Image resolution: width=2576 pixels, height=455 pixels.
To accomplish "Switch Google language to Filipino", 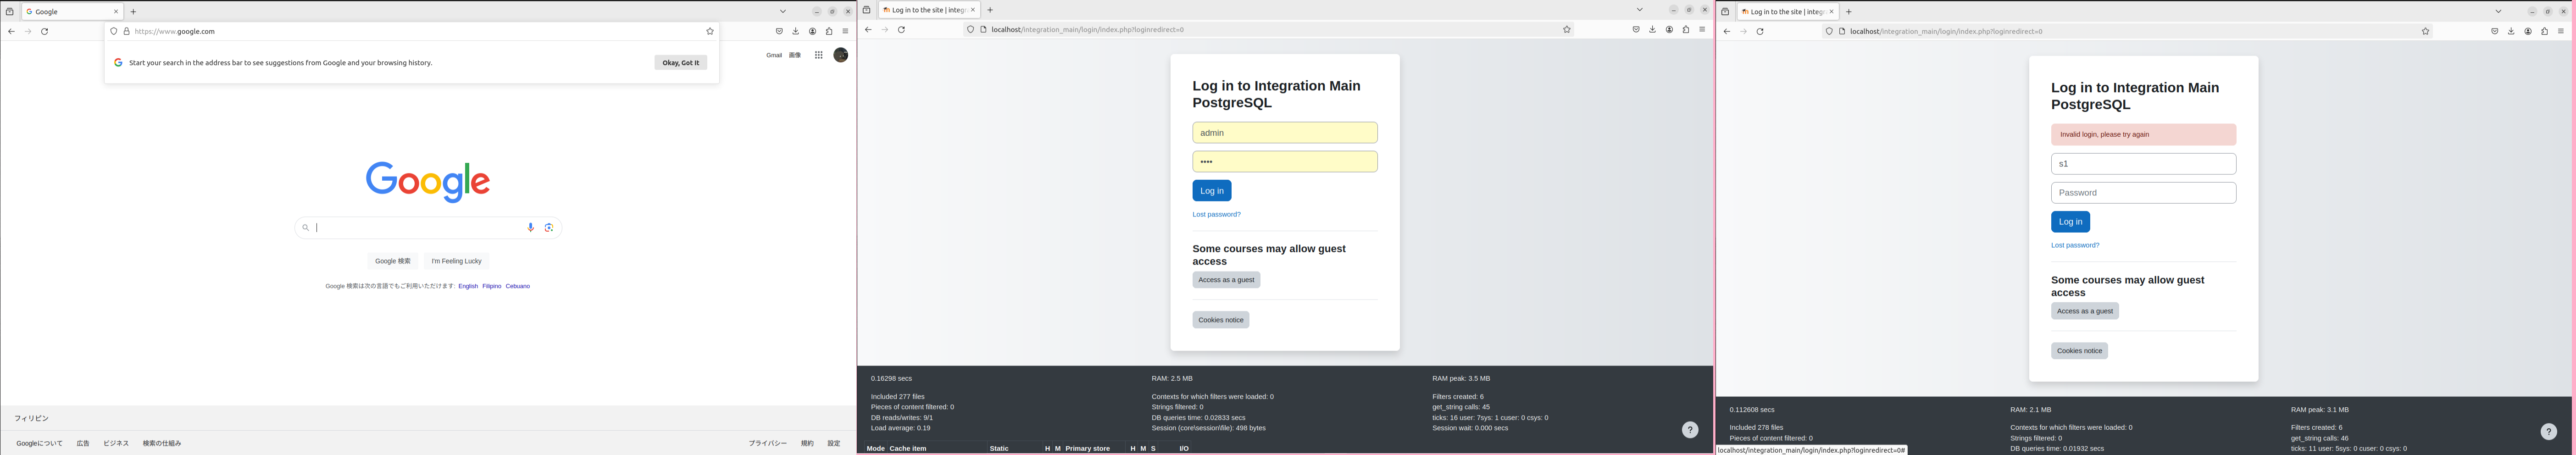I will point(492,286).
